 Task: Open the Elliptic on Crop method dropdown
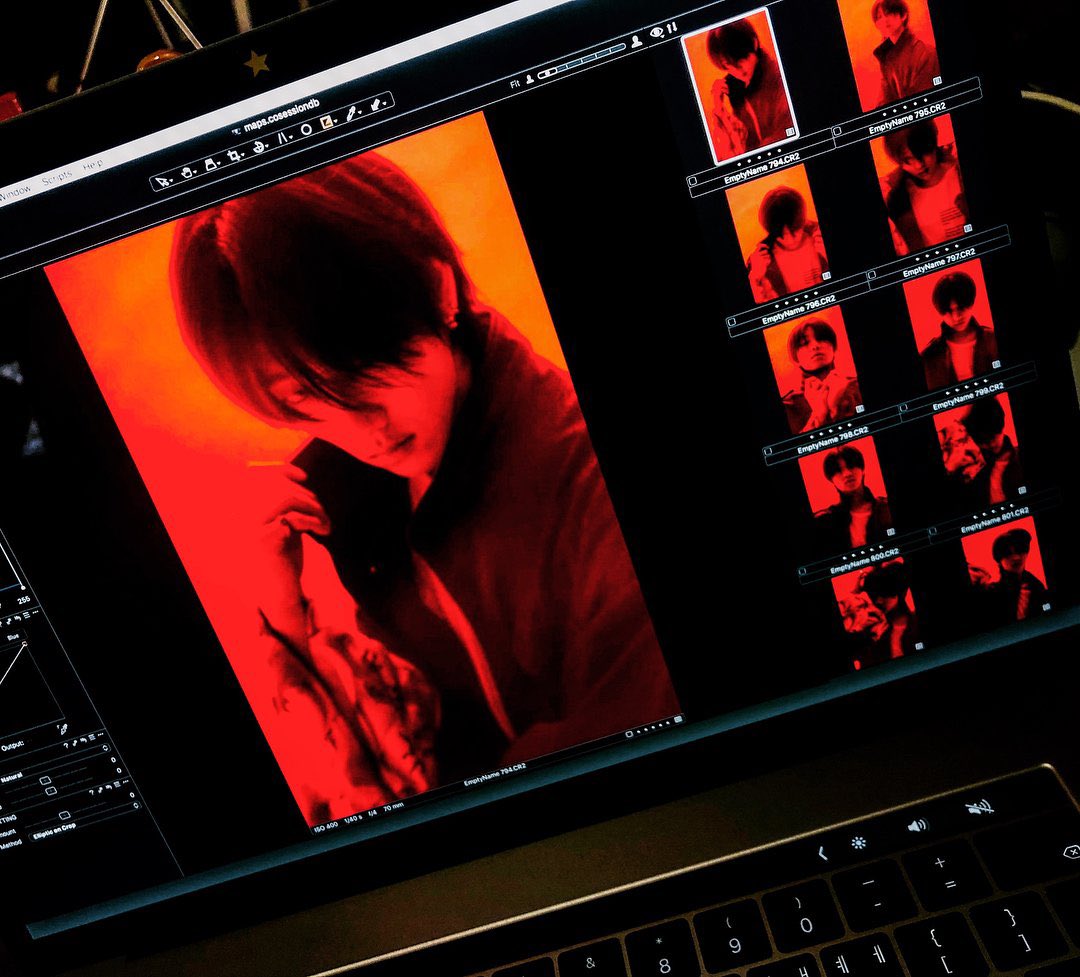tap(85, 822)
